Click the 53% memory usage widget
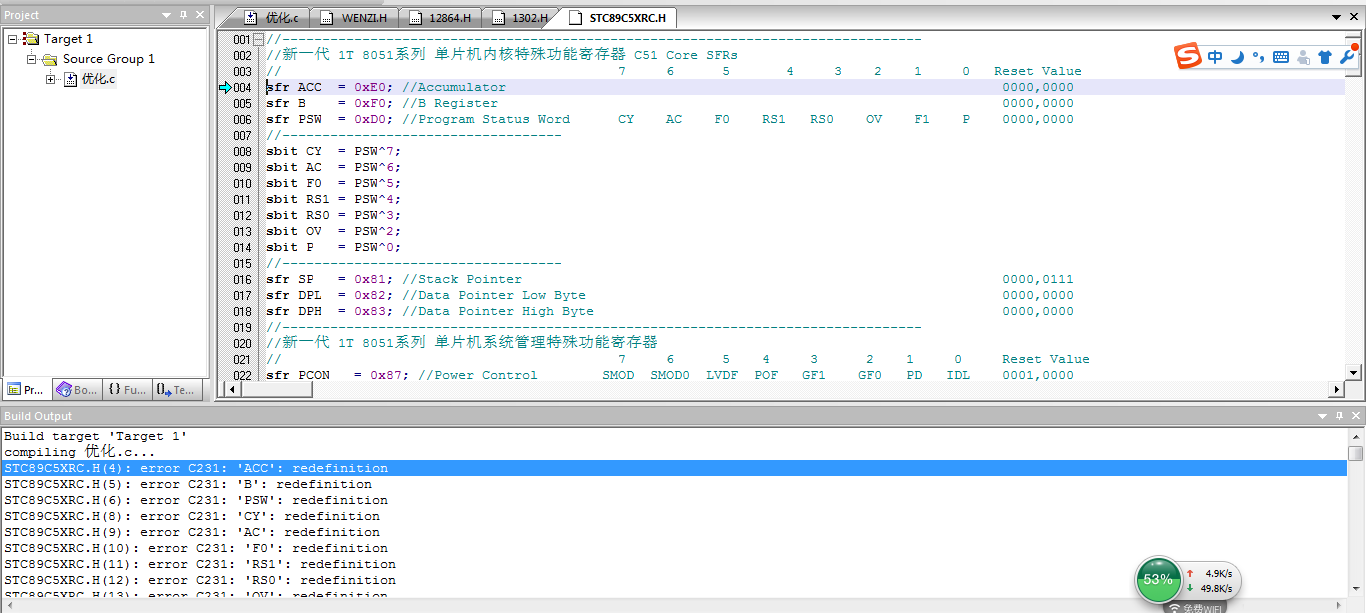 [x=1158, y=579]
